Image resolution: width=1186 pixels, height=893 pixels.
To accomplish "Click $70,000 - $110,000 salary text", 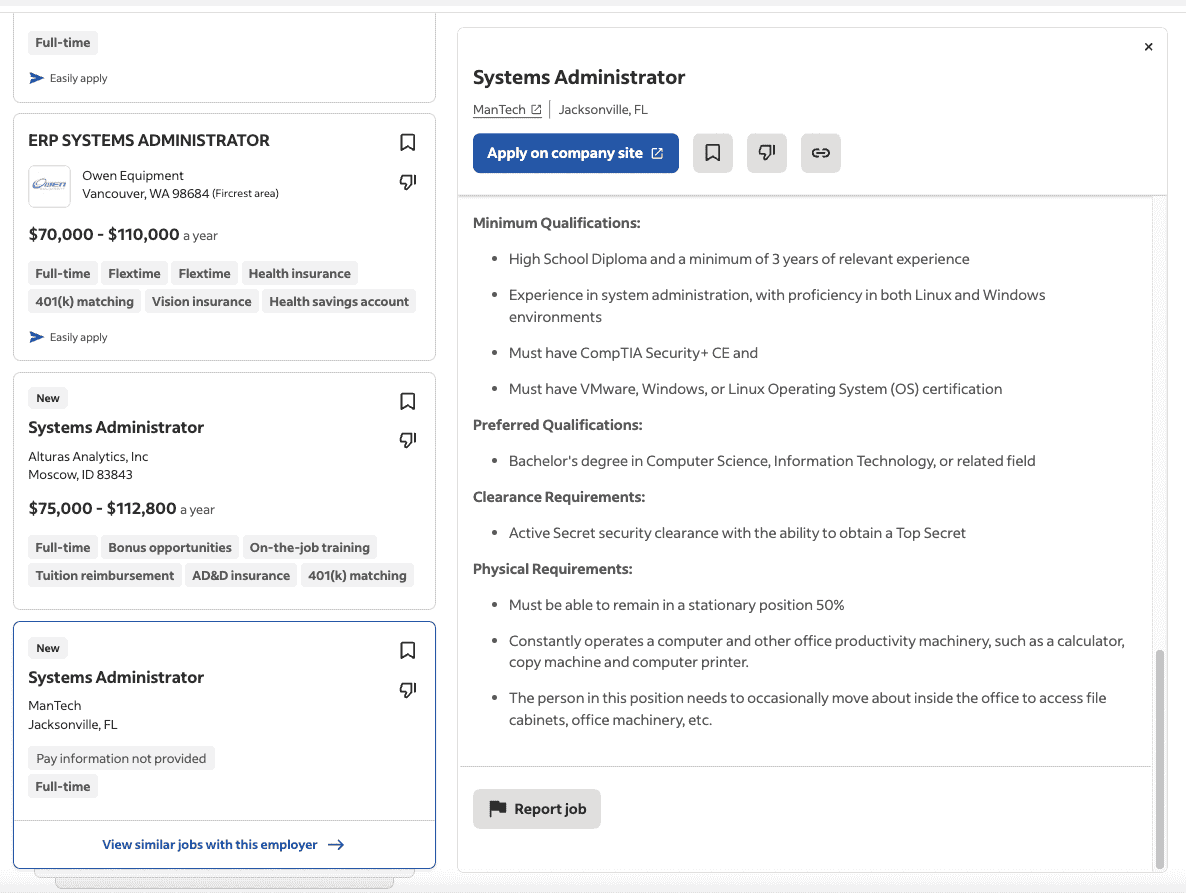I will coord(104,234).
